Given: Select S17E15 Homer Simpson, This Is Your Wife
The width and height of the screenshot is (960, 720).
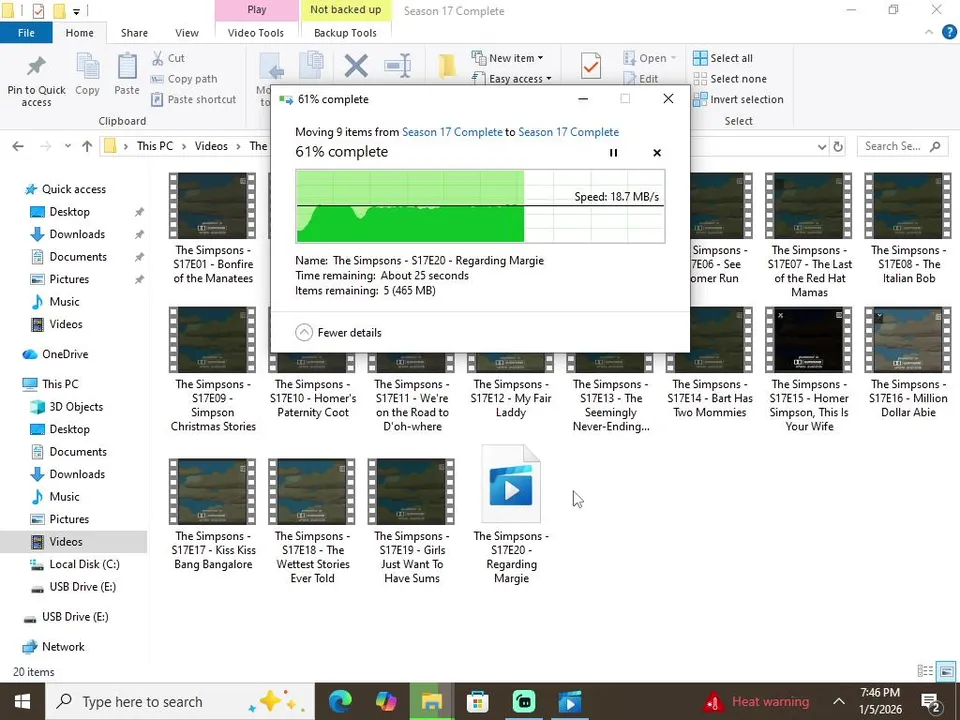Looking at the screenshot, I should [809, 369].
